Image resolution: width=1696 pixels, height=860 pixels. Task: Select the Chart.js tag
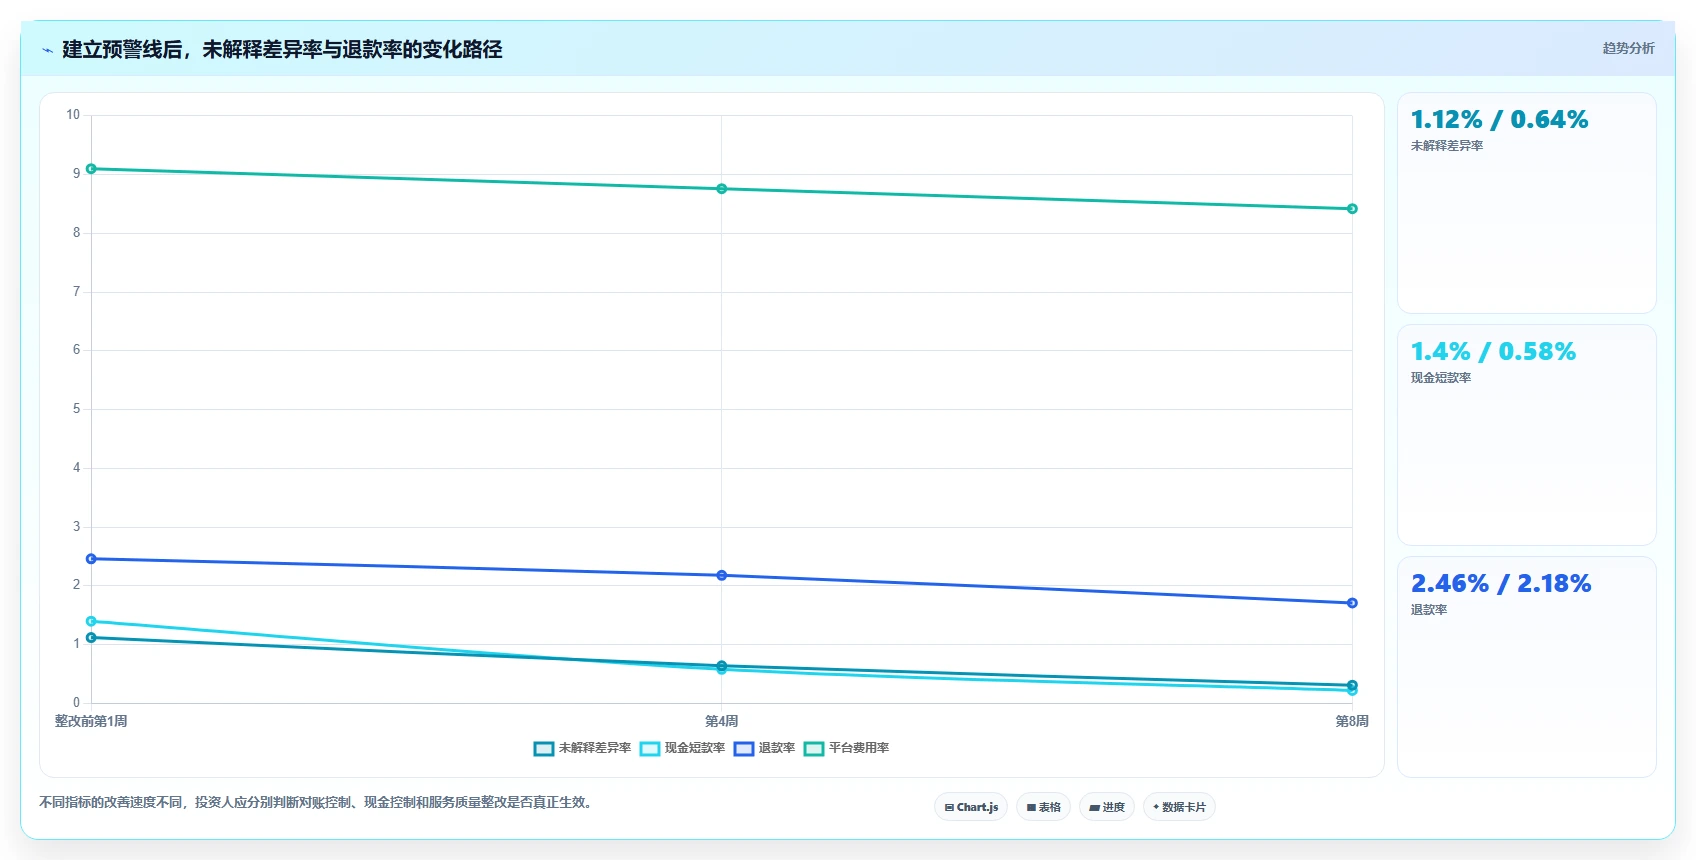point(971,807)
